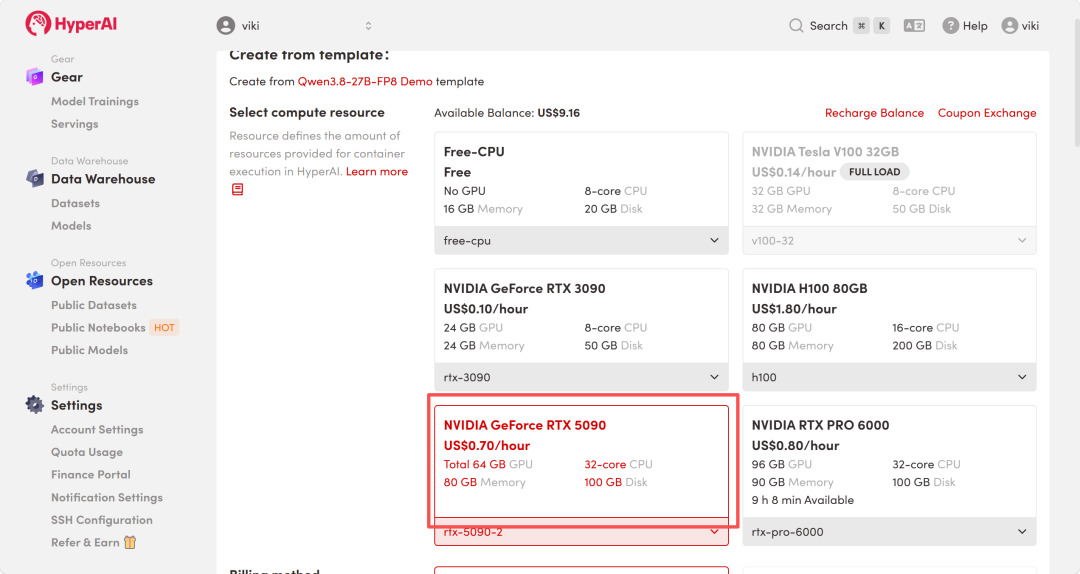Click the 'Total 64 GB GPU' text

coord(488,464)
